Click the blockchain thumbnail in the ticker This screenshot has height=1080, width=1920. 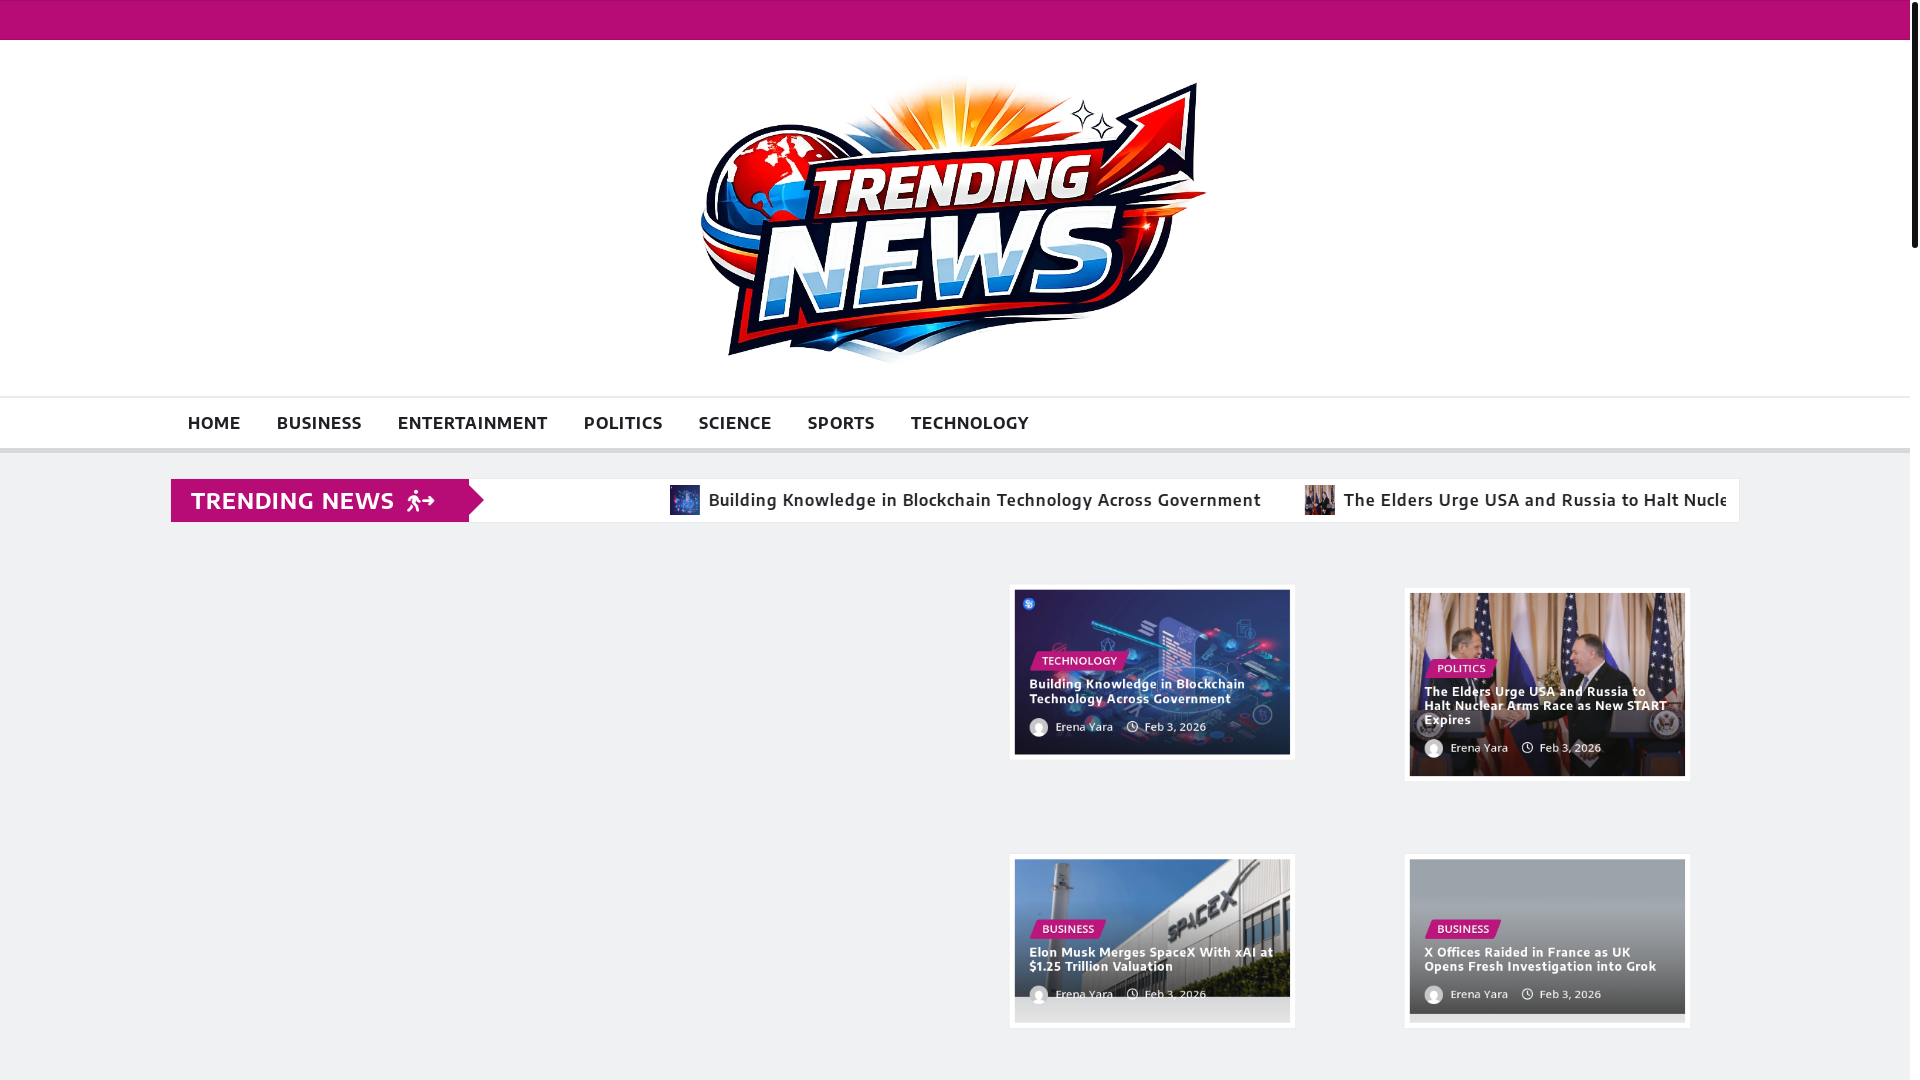(x=685, y=500)
